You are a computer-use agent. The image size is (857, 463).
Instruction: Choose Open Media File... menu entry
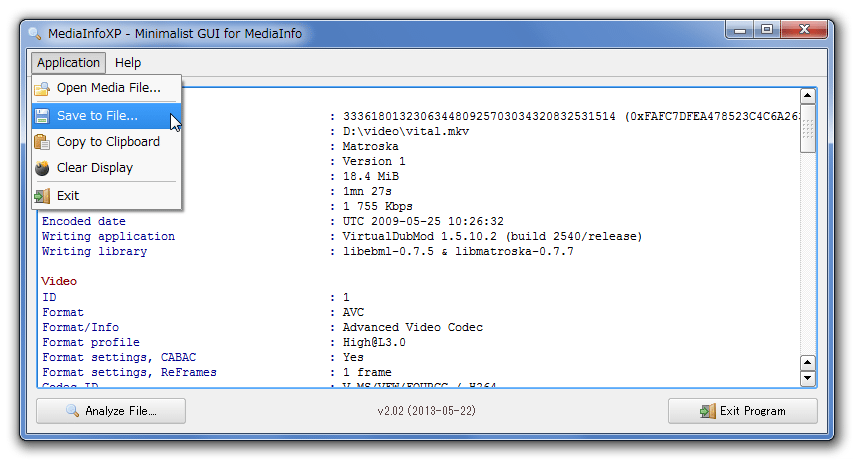pos(107,88)
